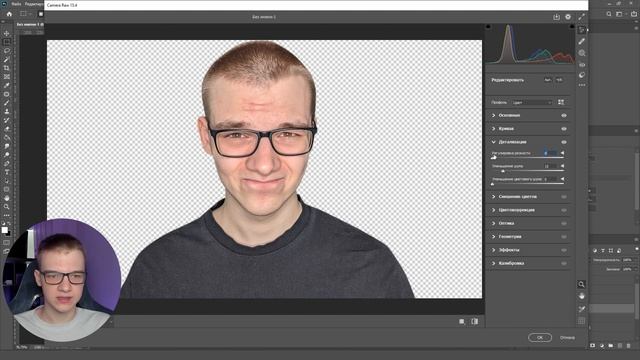Select the Frame tool
Screen dimensions: 640x360
coord(7,76)
